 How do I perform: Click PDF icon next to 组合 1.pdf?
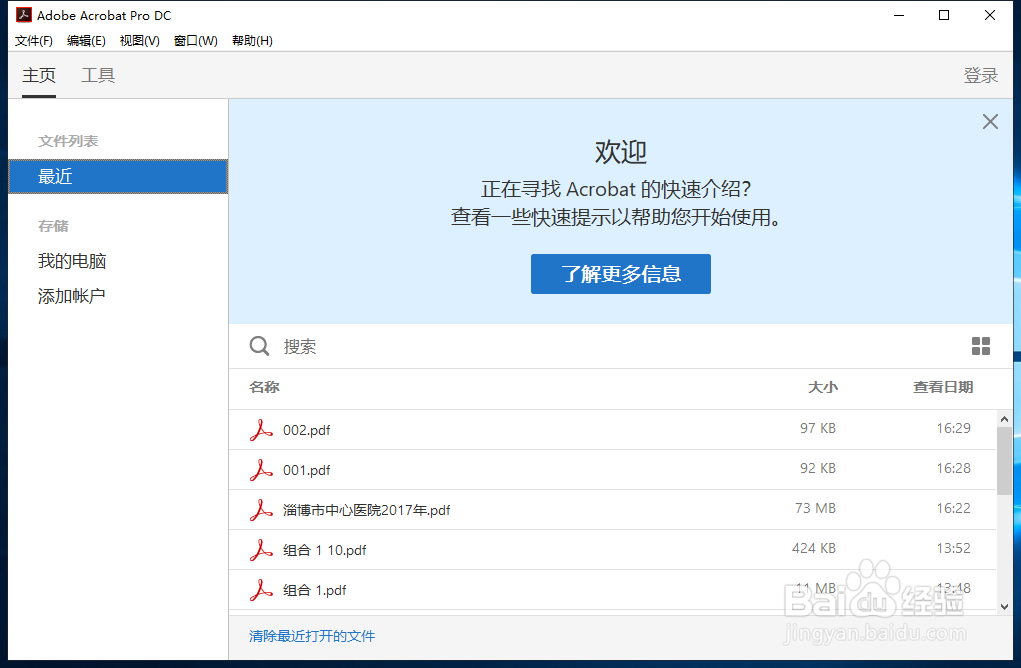coord(261,590)
